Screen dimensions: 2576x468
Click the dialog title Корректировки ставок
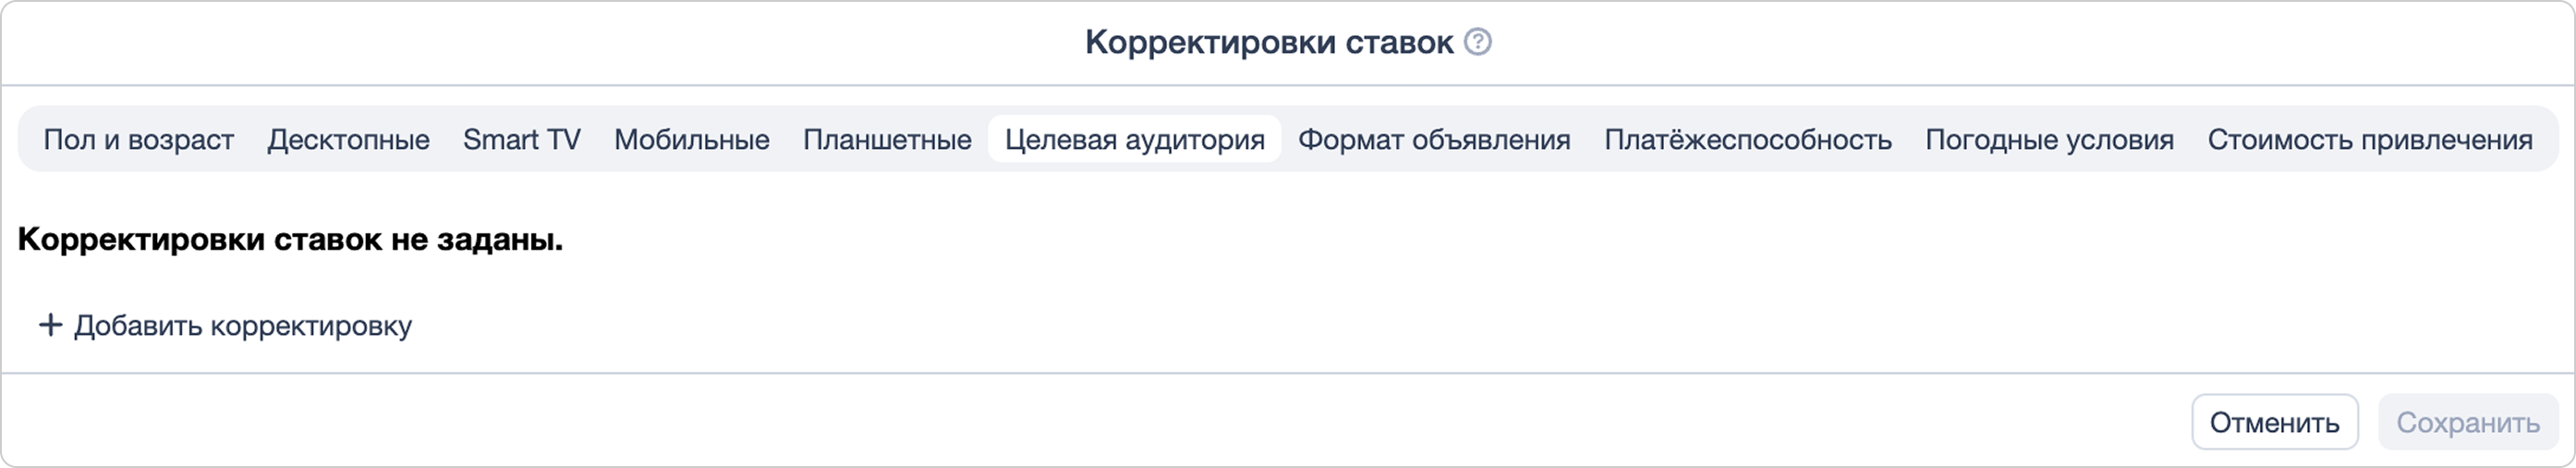[x=1269, y=42]
